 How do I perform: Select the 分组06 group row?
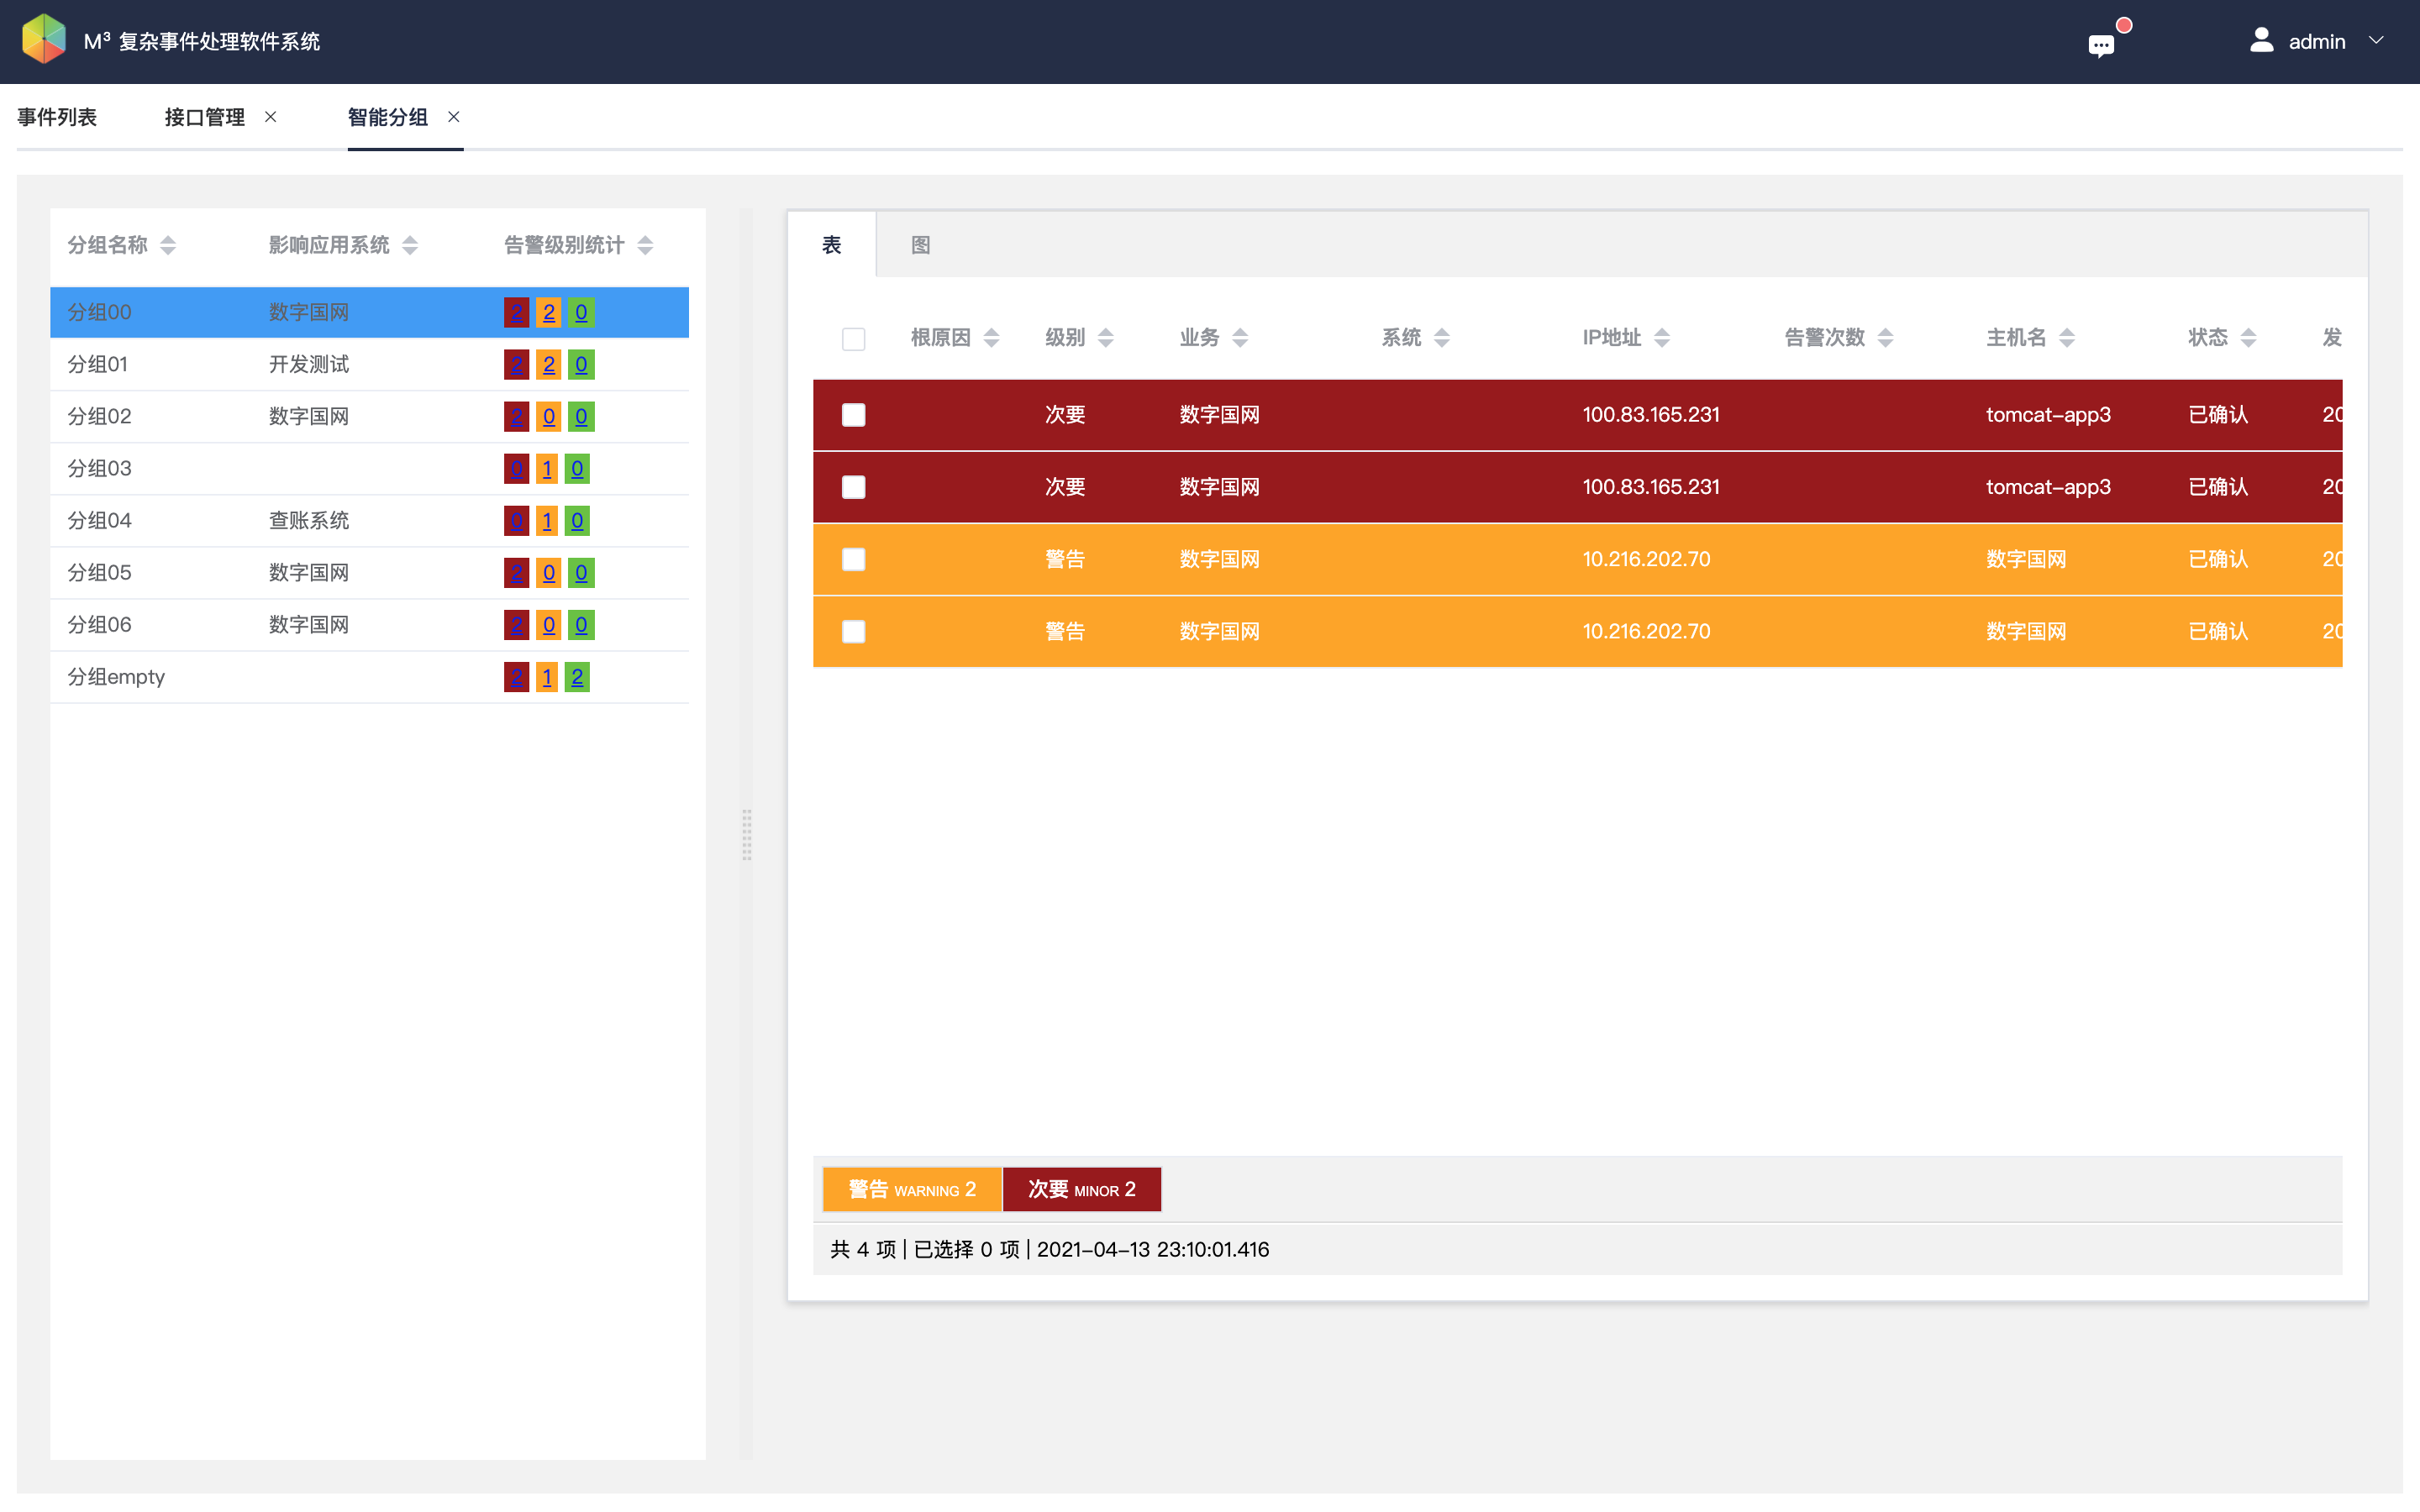pyautogui.click(x=369, y=624)
